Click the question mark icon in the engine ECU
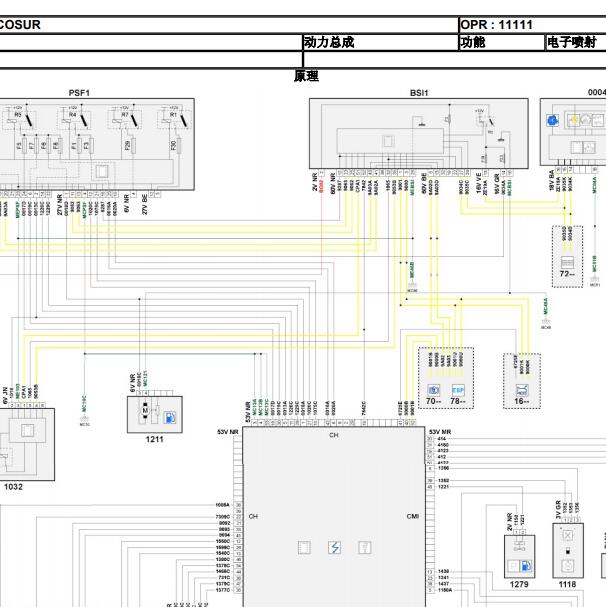Viewport: 606px width, 607px height. pos(365,547)
